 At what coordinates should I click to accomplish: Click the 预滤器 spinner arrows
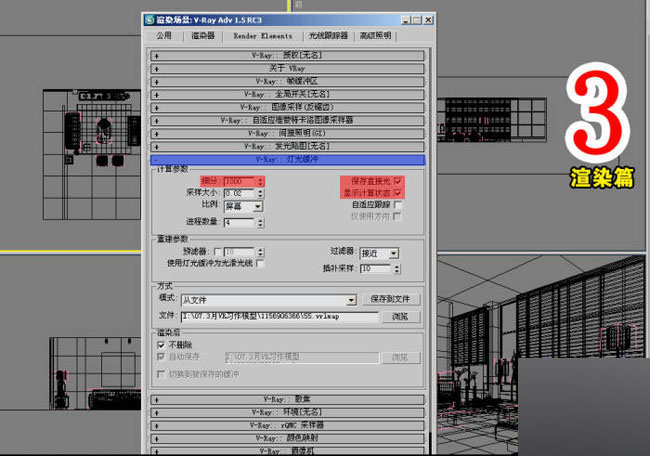point(260,252)
